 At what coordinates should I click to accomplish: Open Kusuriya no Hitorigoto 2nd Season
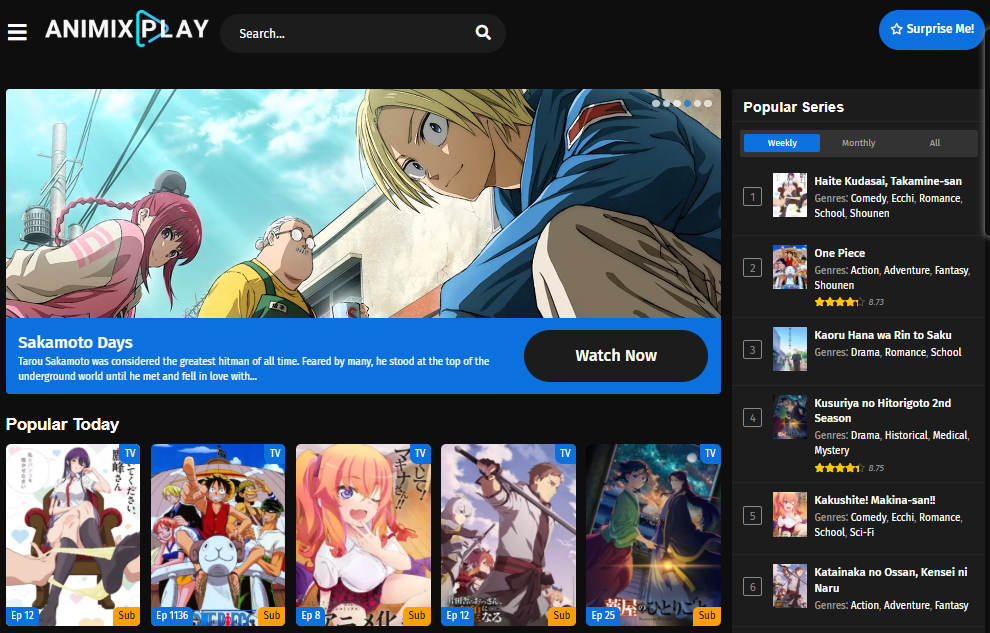(x=882, y=411)
